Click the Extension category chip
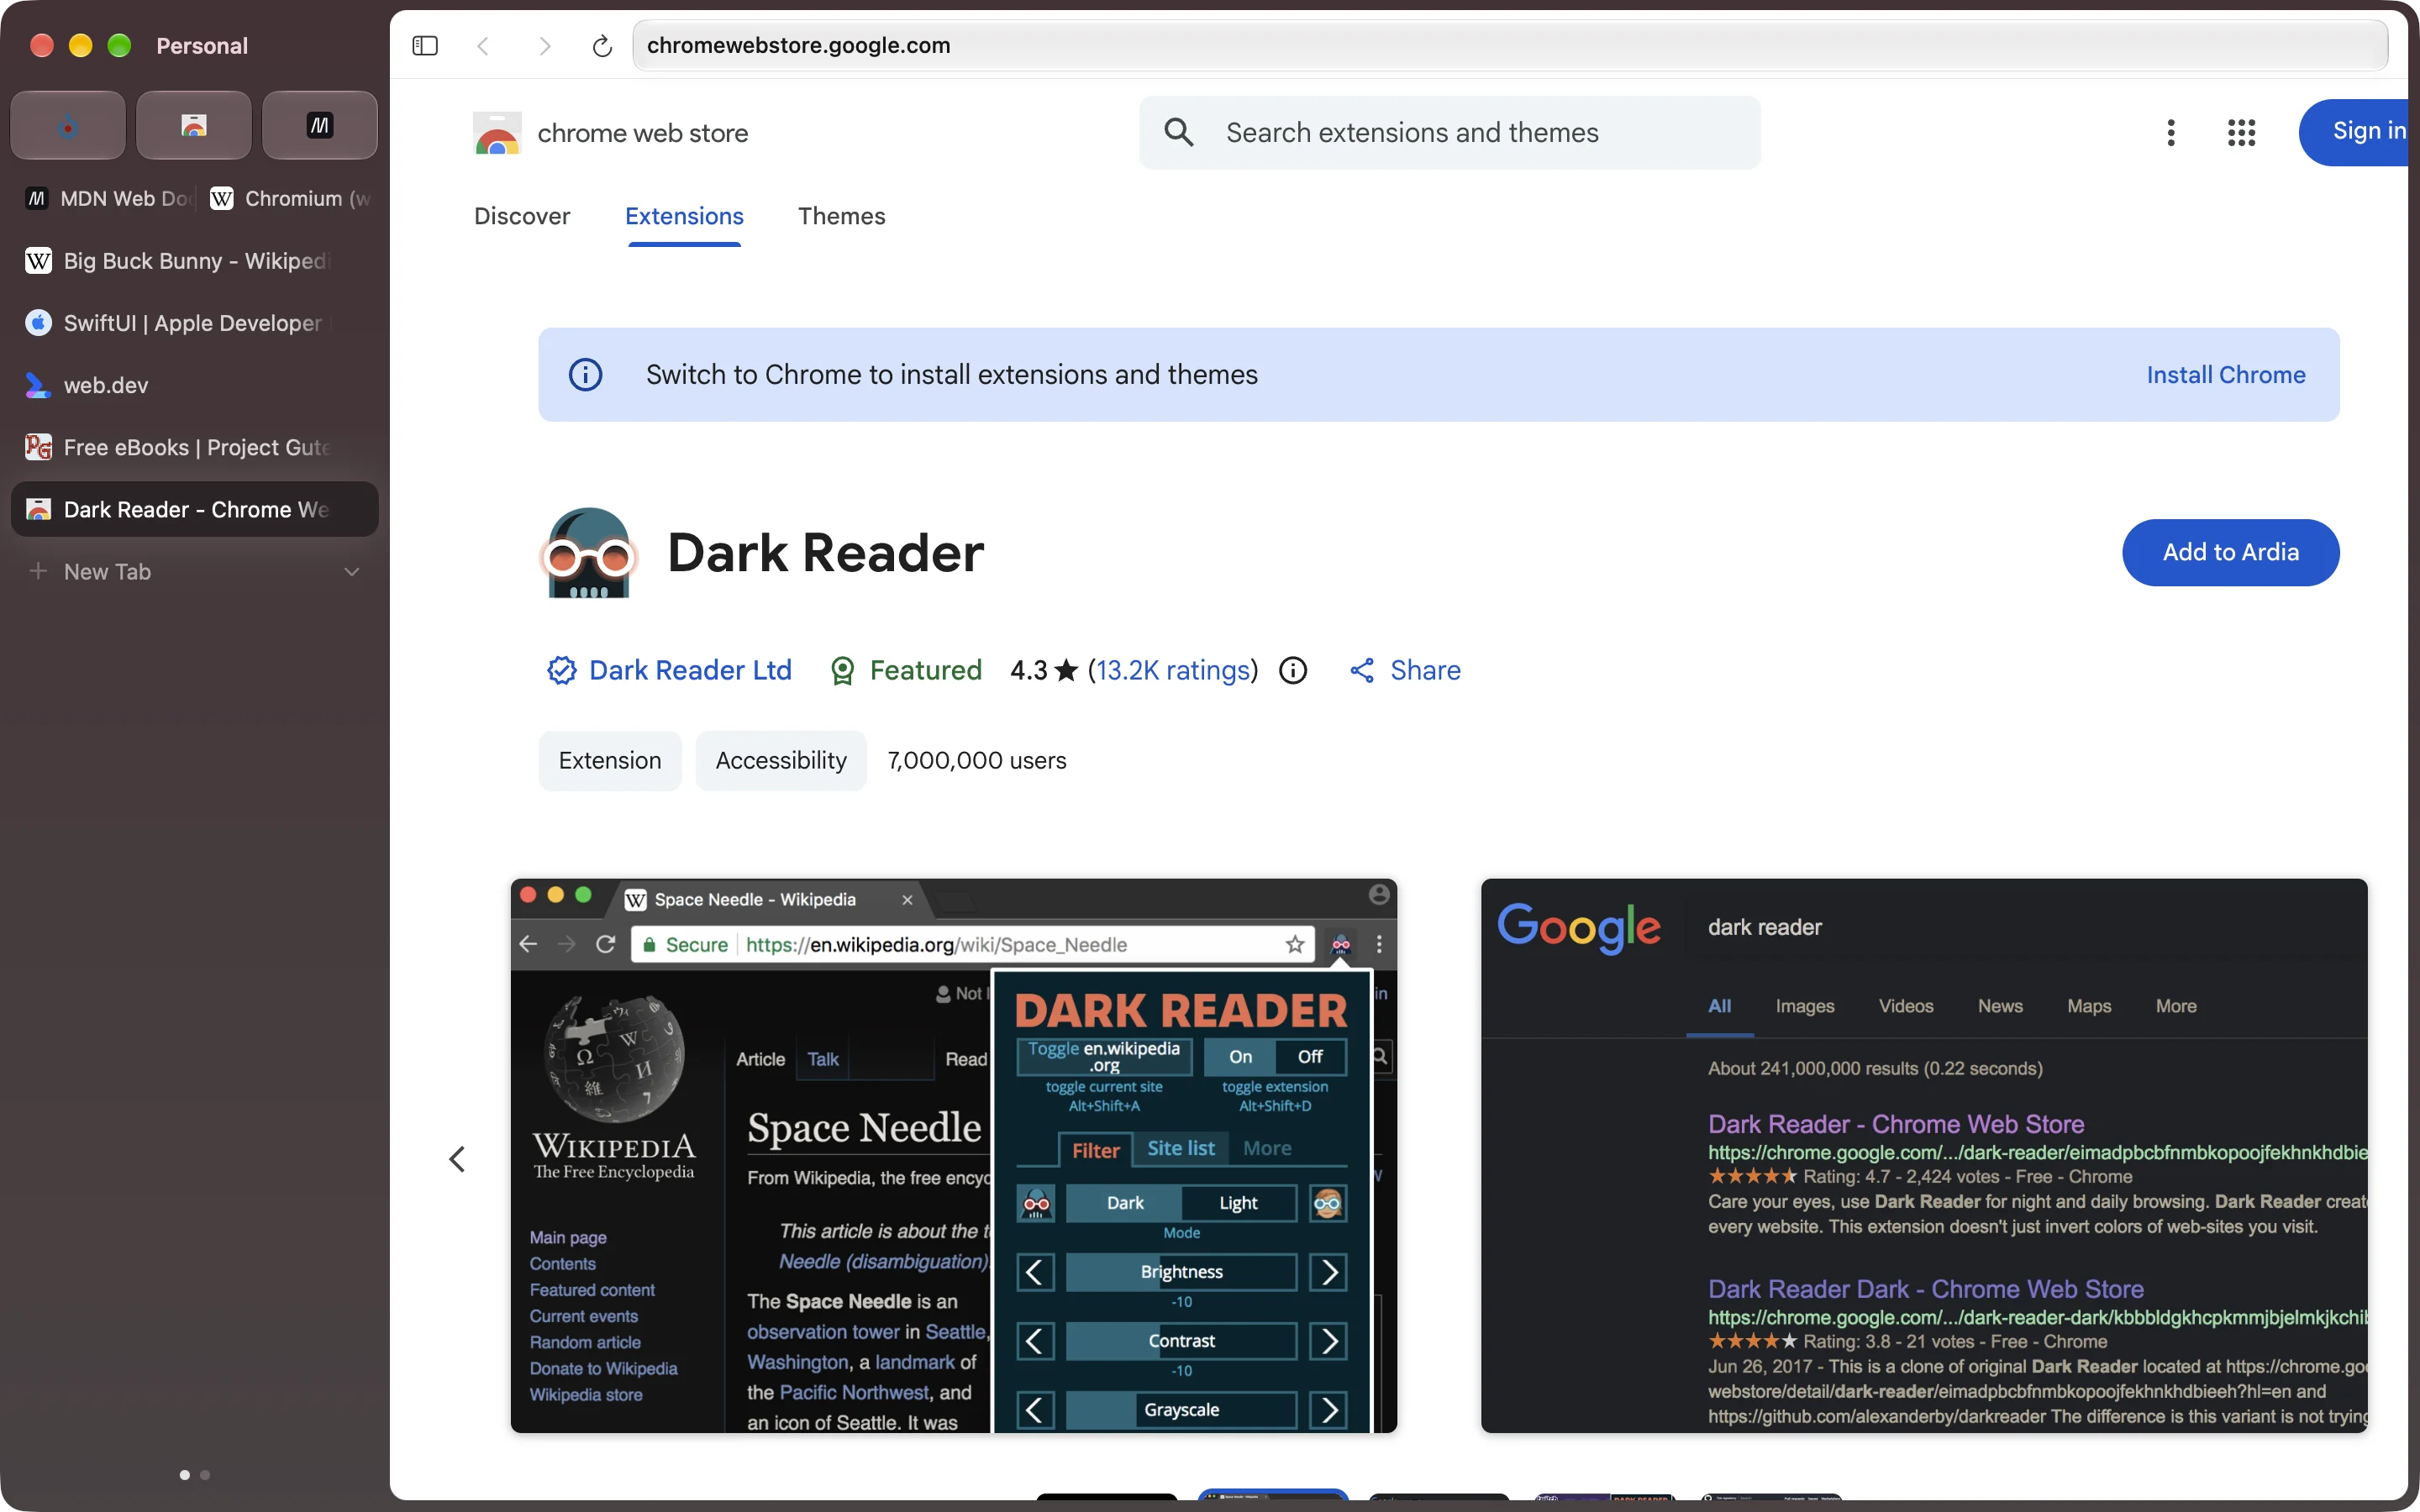This screenshot has height=1512, width=2420. pos(610,760)
